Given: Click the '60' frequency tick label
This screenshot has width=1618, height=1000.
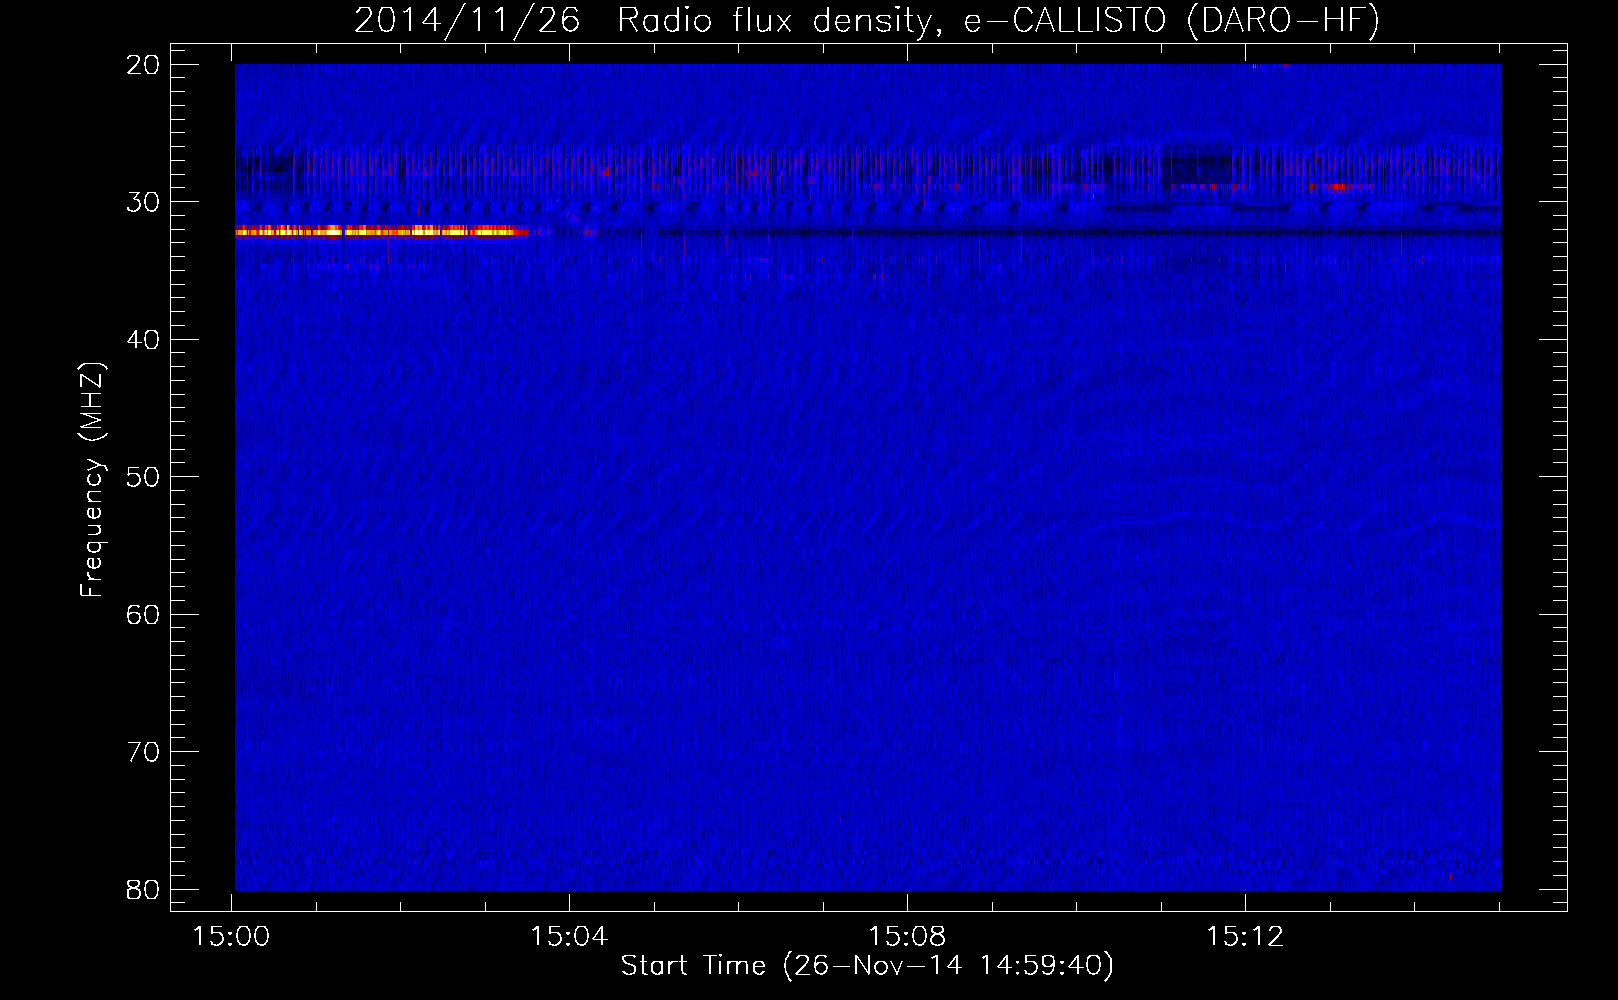Looking at the screenshot, I should tap(143, 614).
